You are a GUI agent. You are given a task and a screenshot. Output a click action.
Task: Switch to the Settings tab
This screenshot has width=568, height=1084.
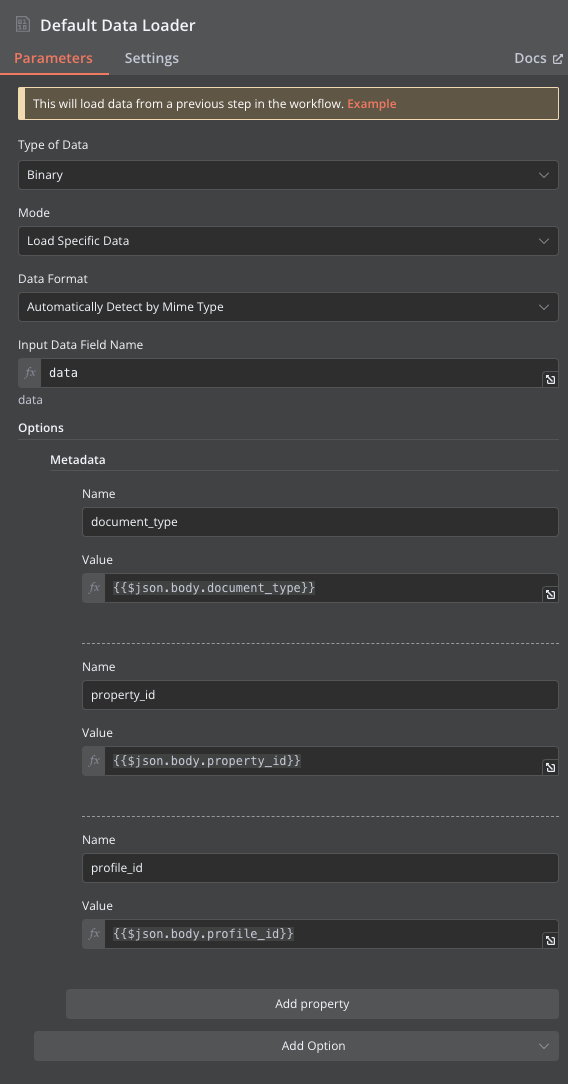(151, 58)
